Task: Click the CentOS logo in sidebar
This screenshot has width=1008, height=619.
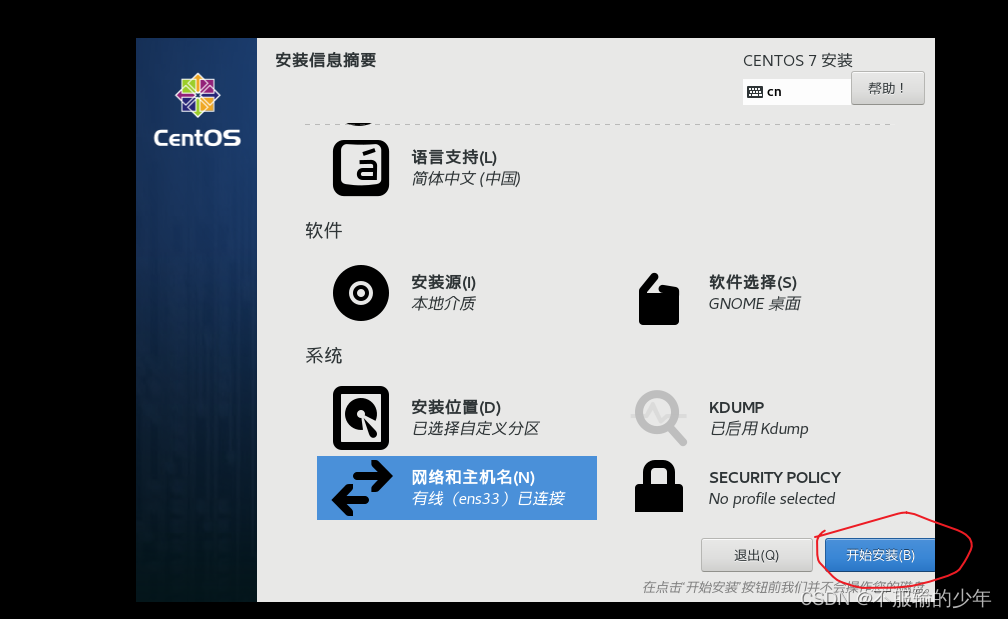Action: pyautogui.click(x=197, y=111)
